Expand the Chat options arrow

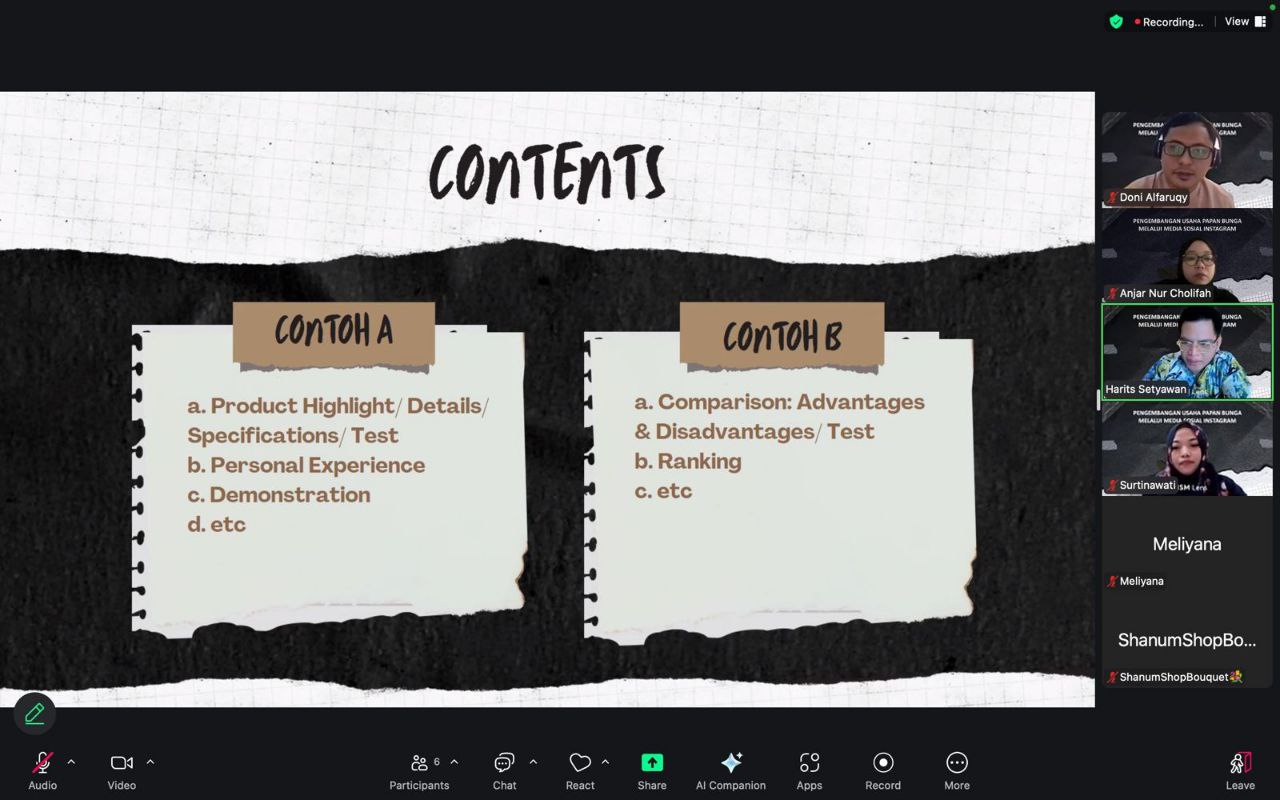tap(533, 762)
